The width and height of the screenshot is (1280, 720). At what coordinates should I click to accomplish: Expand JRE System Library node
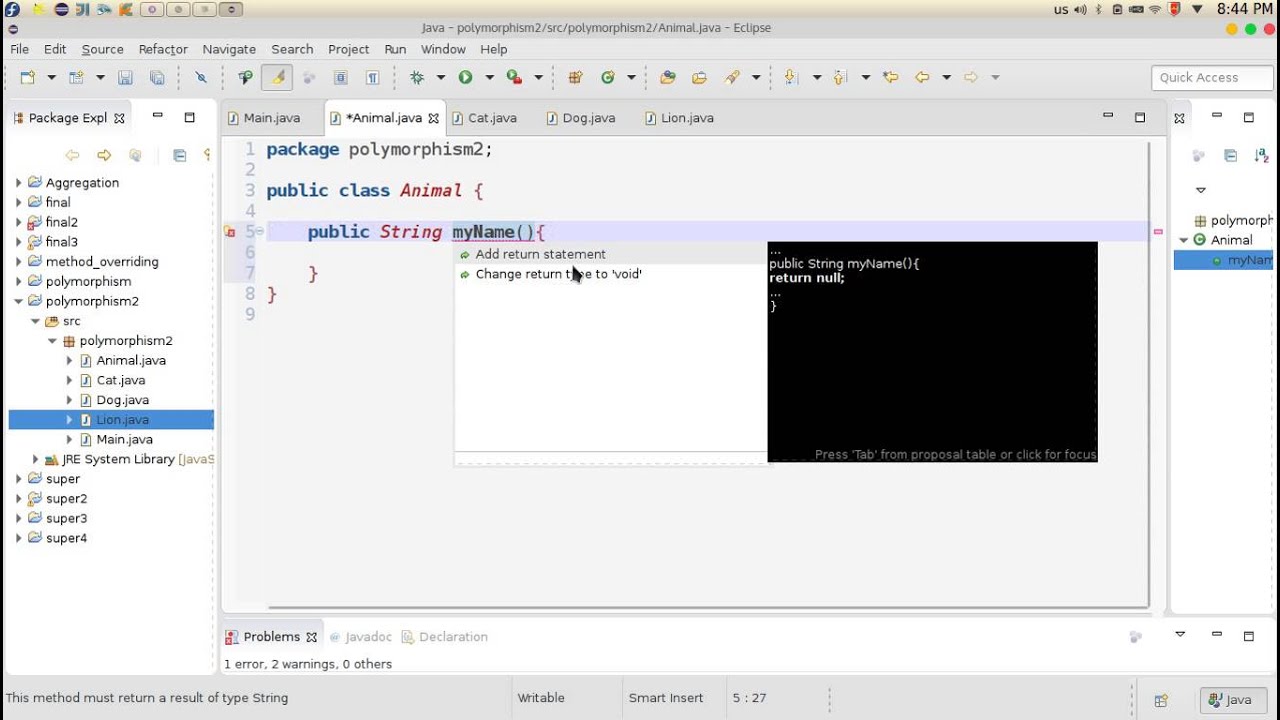(x=36, y=460)
